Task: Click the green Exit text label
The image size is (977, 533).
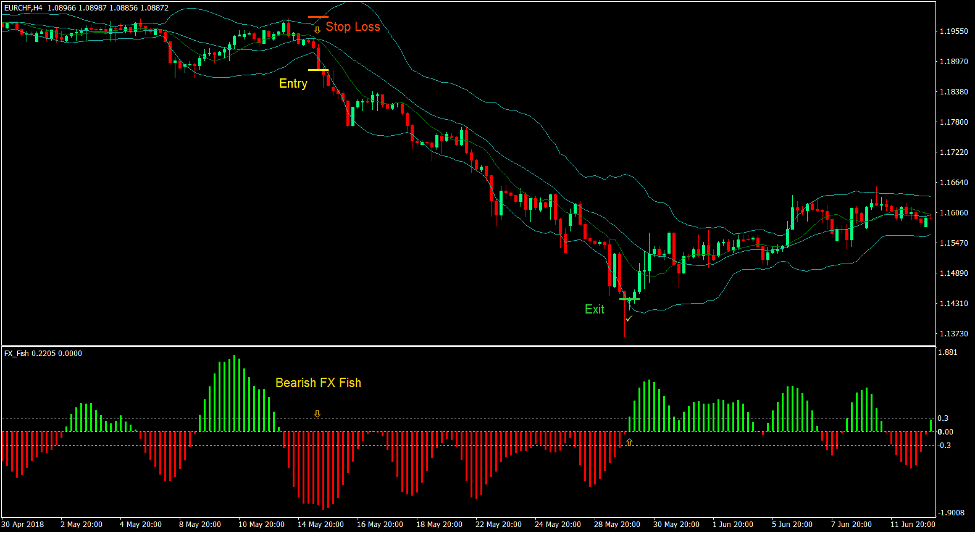Action: (x=595, y=309)
